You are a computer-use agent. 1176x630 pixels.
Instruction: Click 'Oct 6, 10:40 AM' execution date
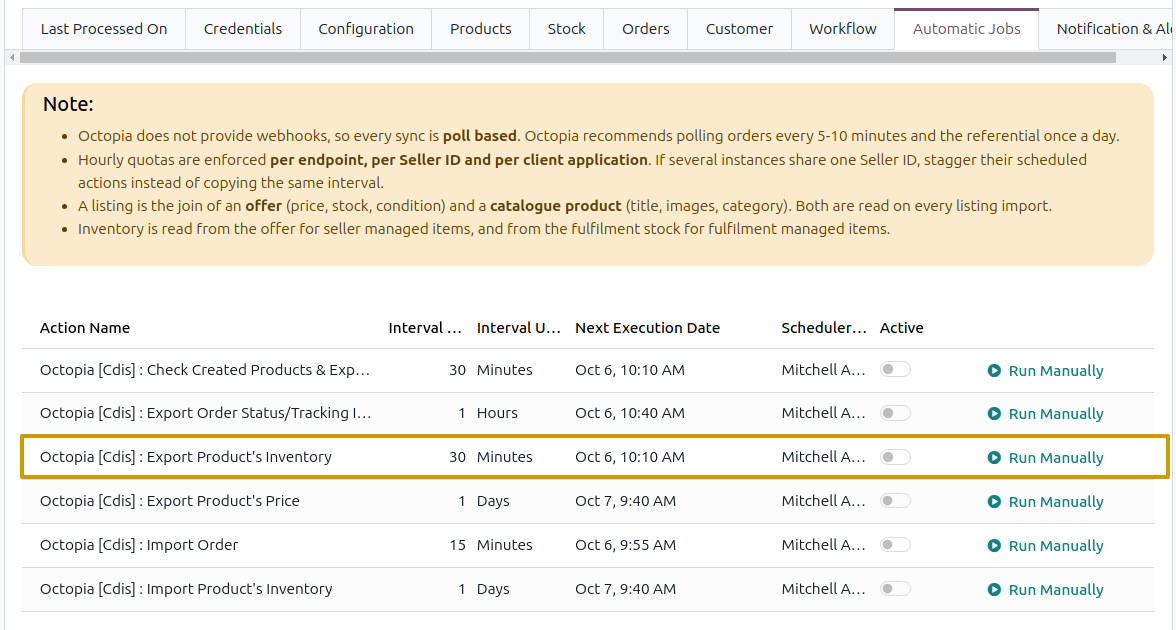(630, 413)
